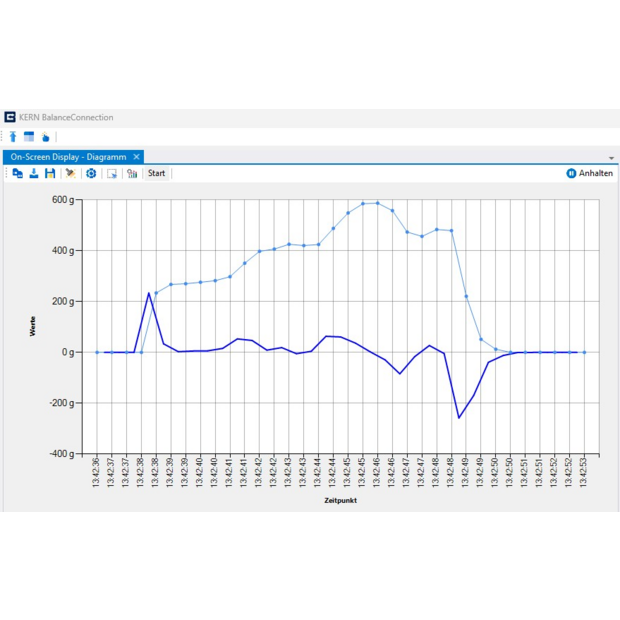
Task: Click the dark blue line minimum near -200 g
Action: pyautogui.click(x=459, y=417)
